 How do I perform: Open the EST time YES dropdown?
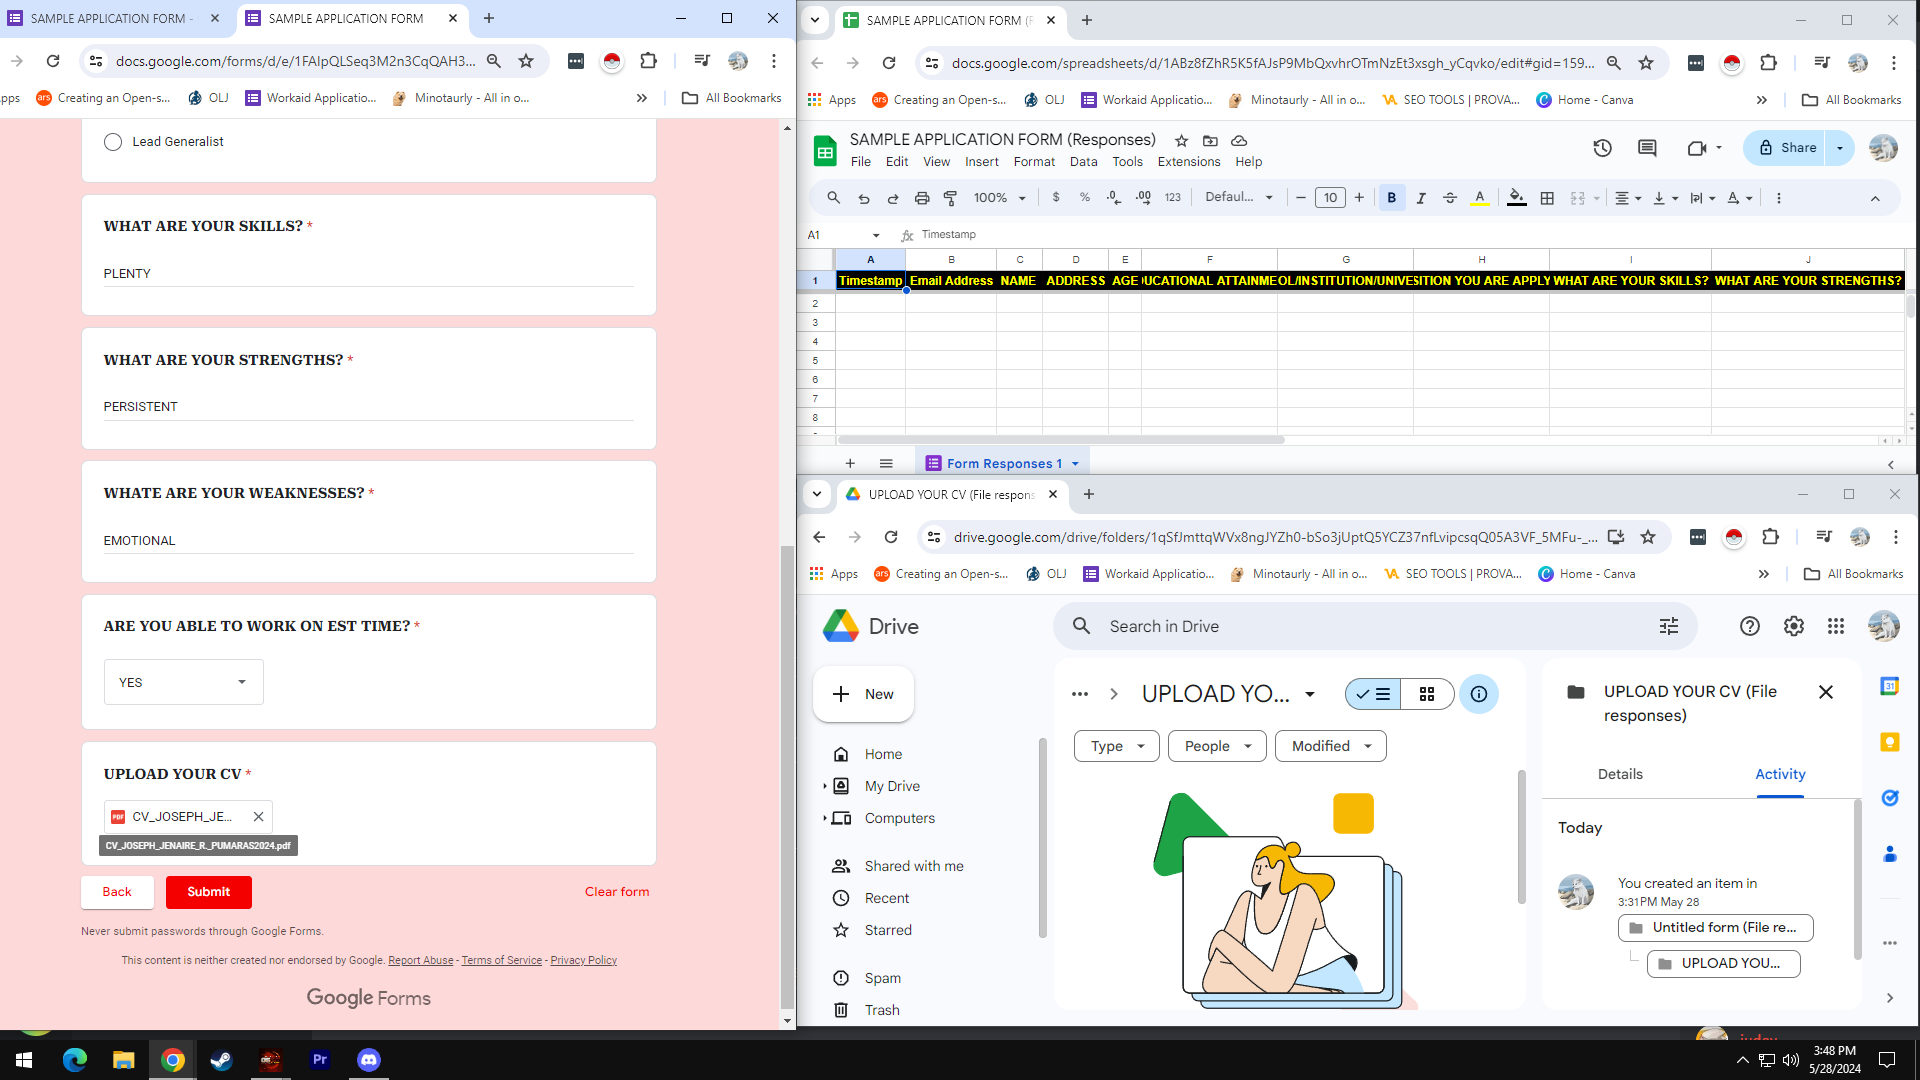tap(184, 682)
